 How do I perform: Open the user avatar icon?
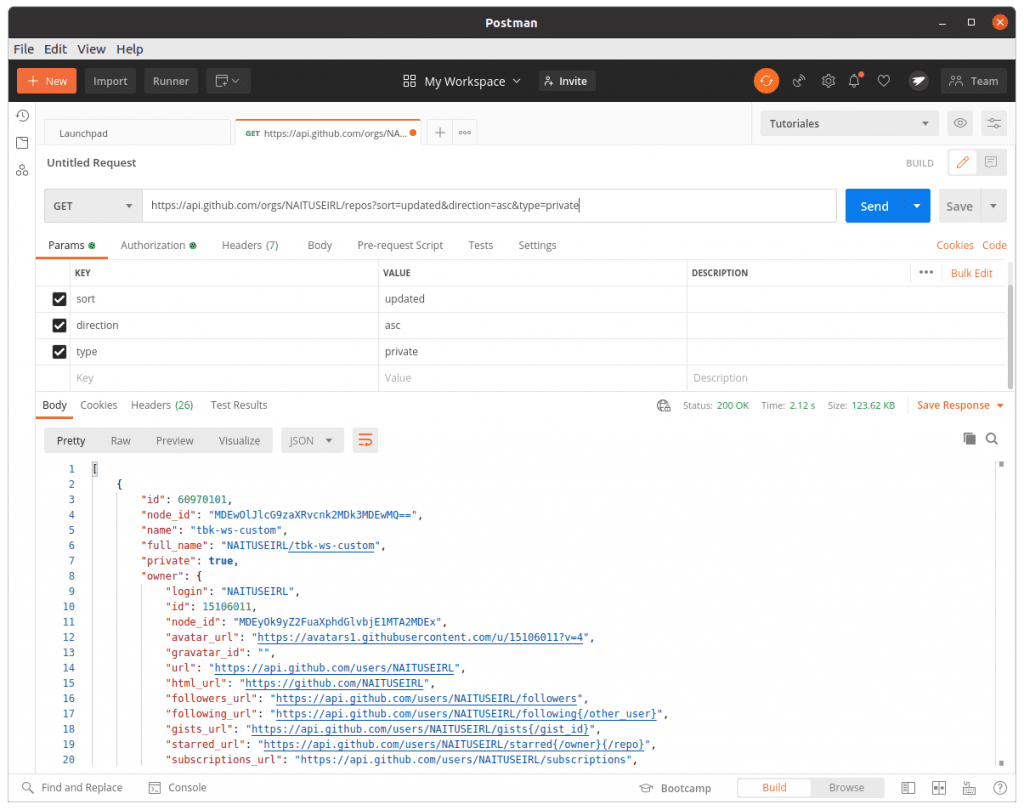918,81
